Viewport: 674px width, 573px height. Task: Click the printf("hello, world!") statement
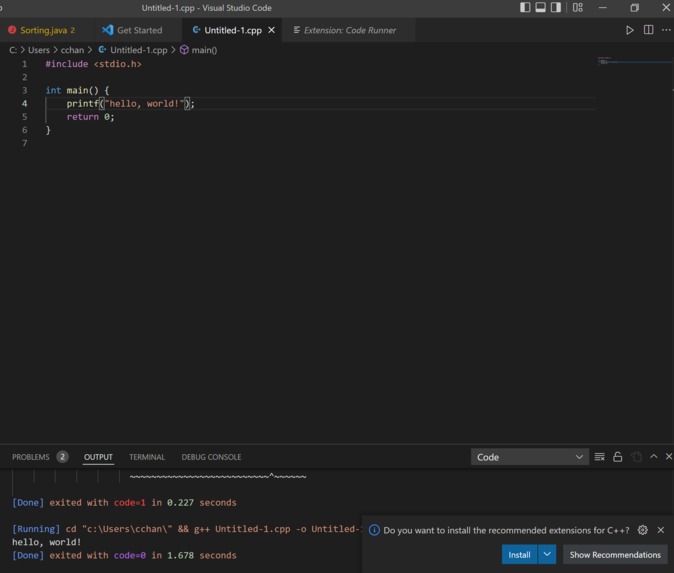pyautogui.click(x=130, y=104)
